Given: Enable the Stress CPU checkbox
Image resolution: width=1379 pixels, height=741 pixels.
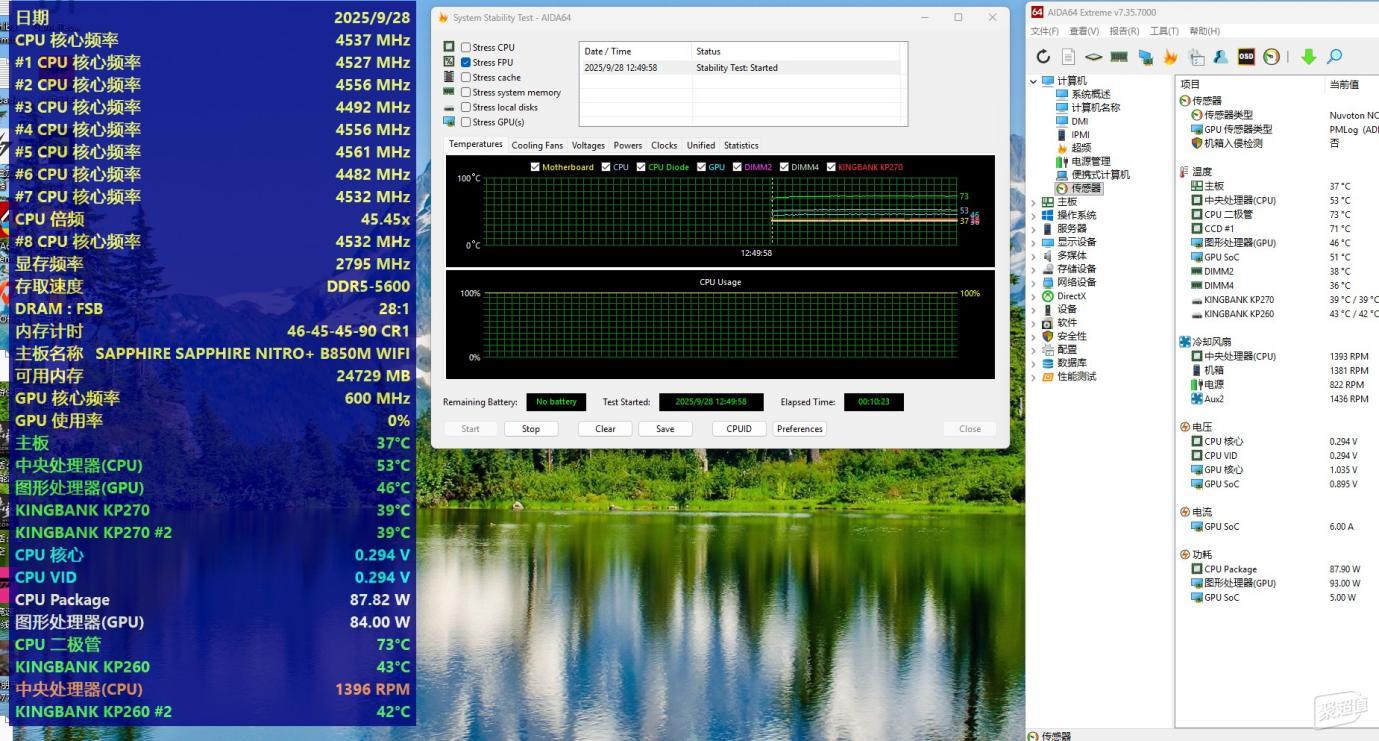Looking at the screenshot, I should [466, 47].
